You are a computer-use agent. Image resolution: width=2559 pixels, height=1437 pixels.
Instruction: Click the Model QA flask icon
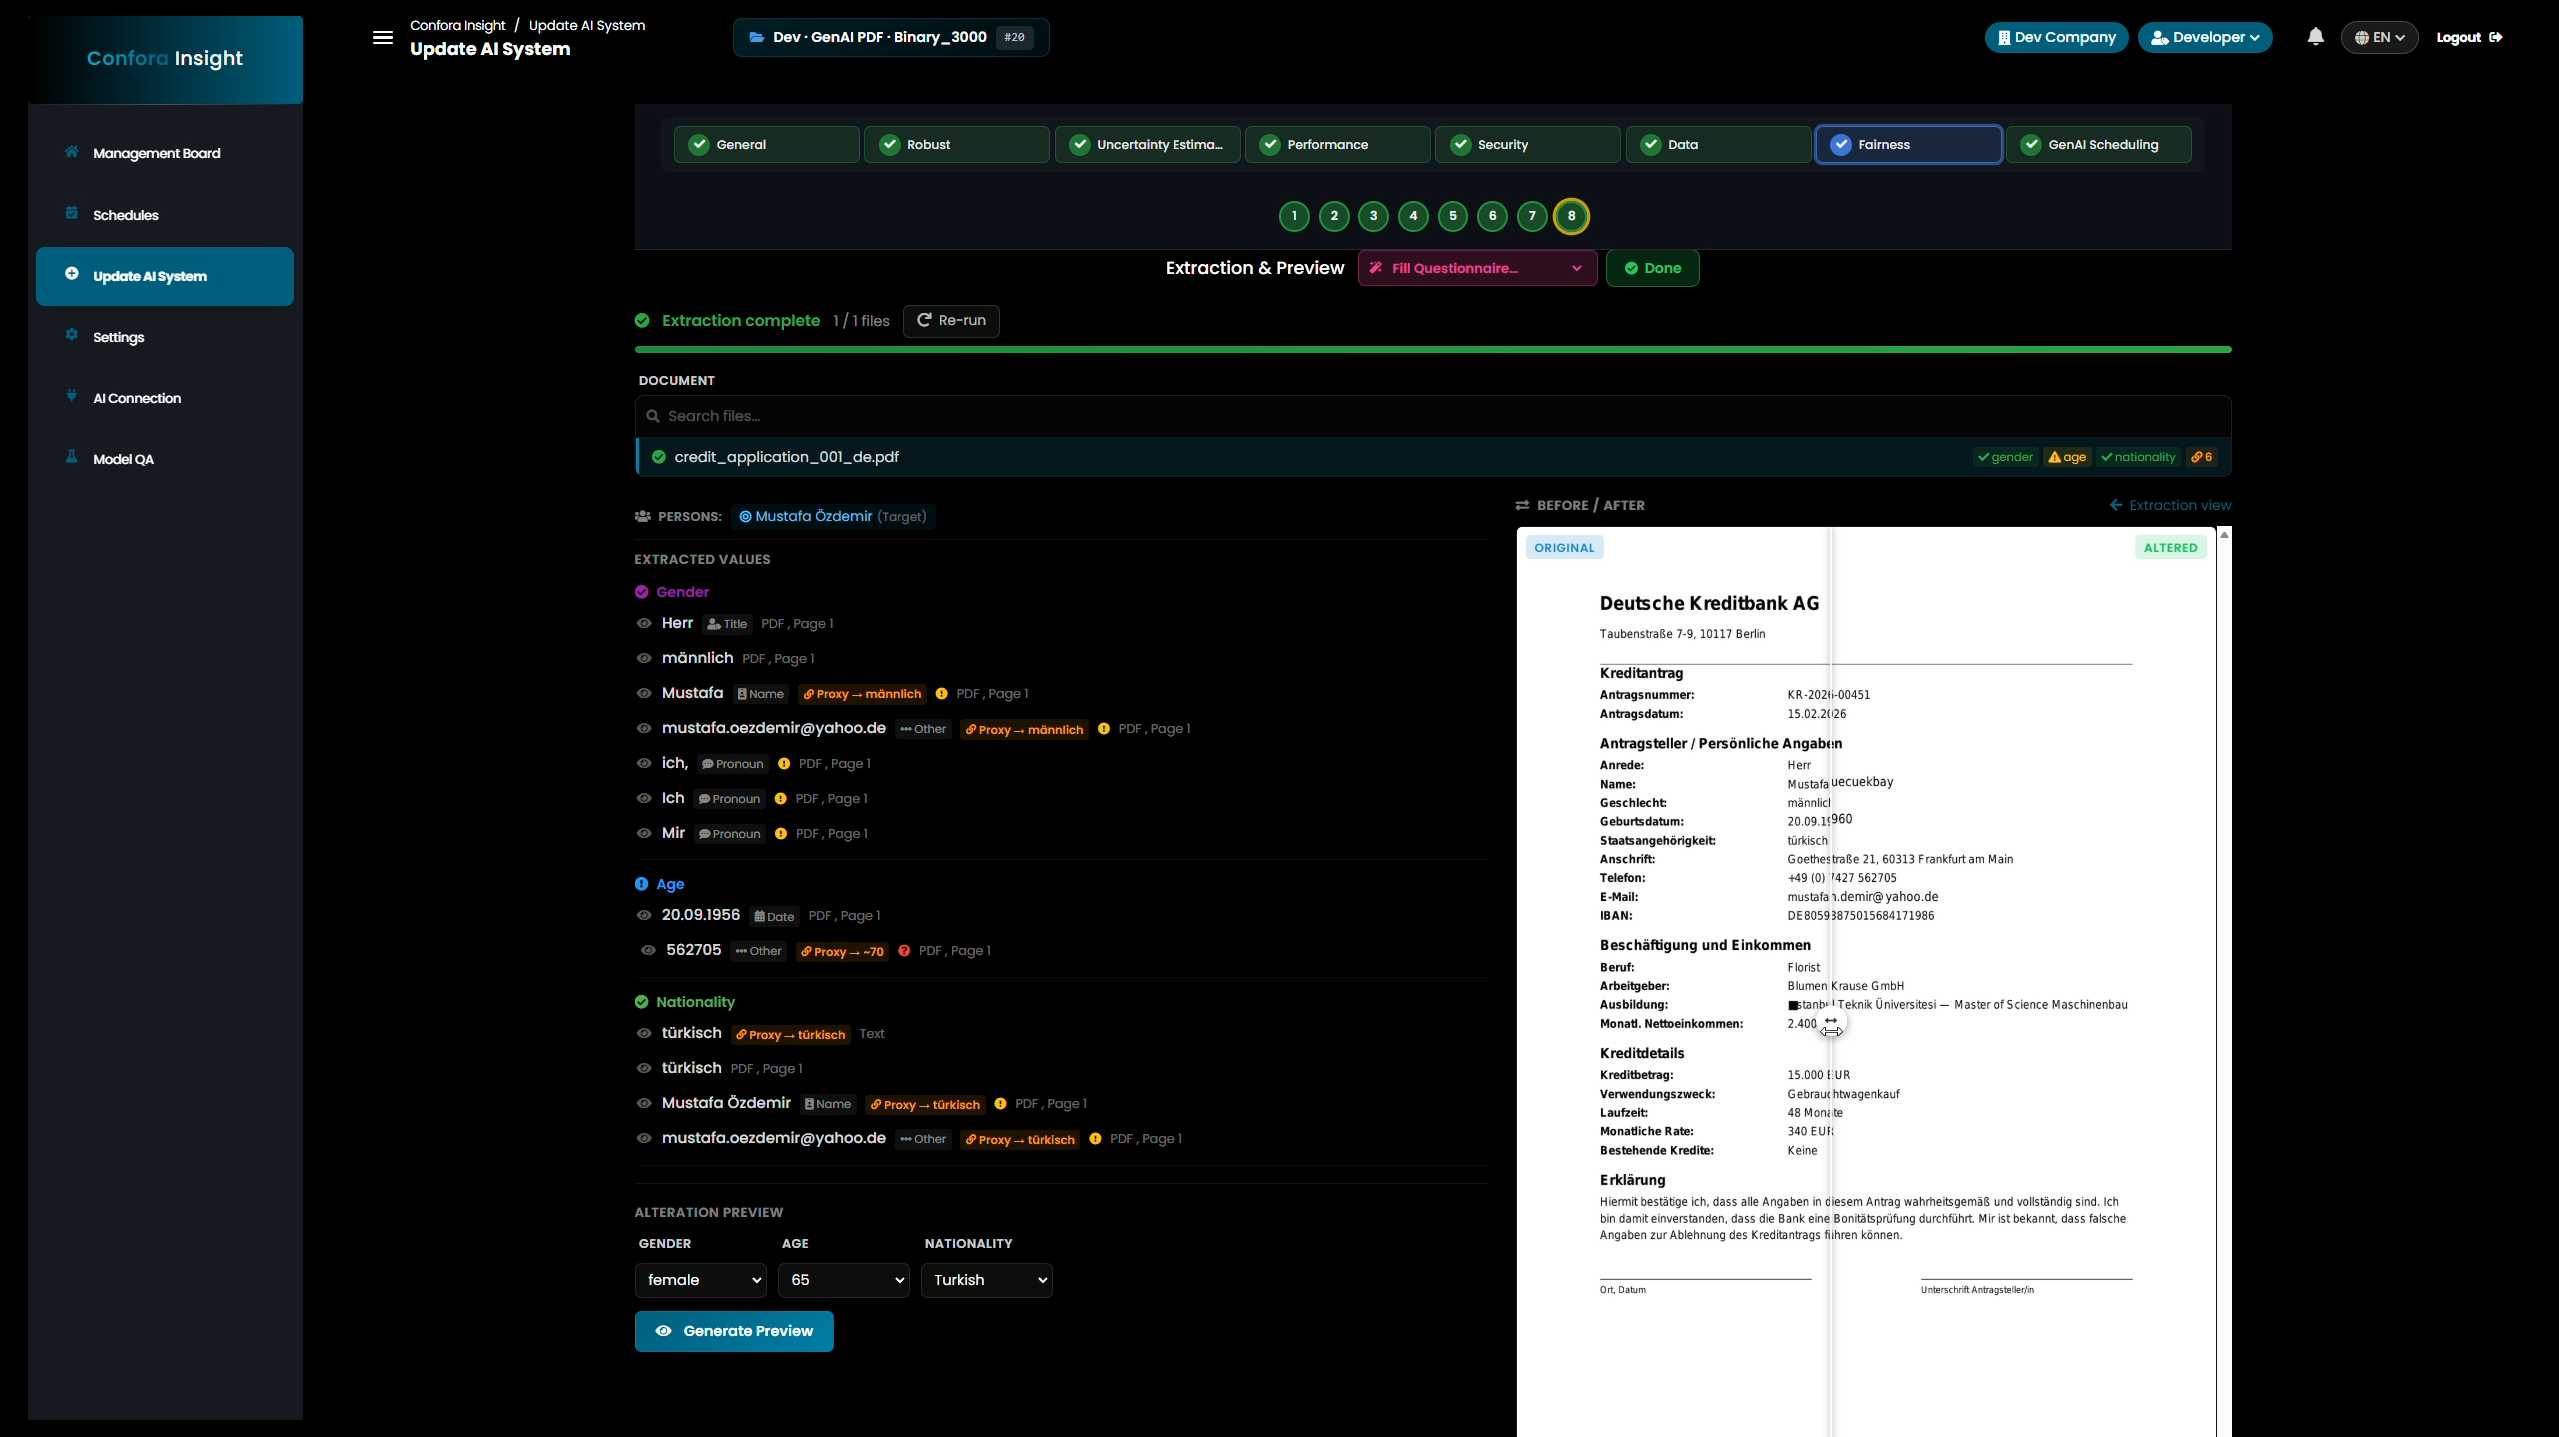click(72, 457)
